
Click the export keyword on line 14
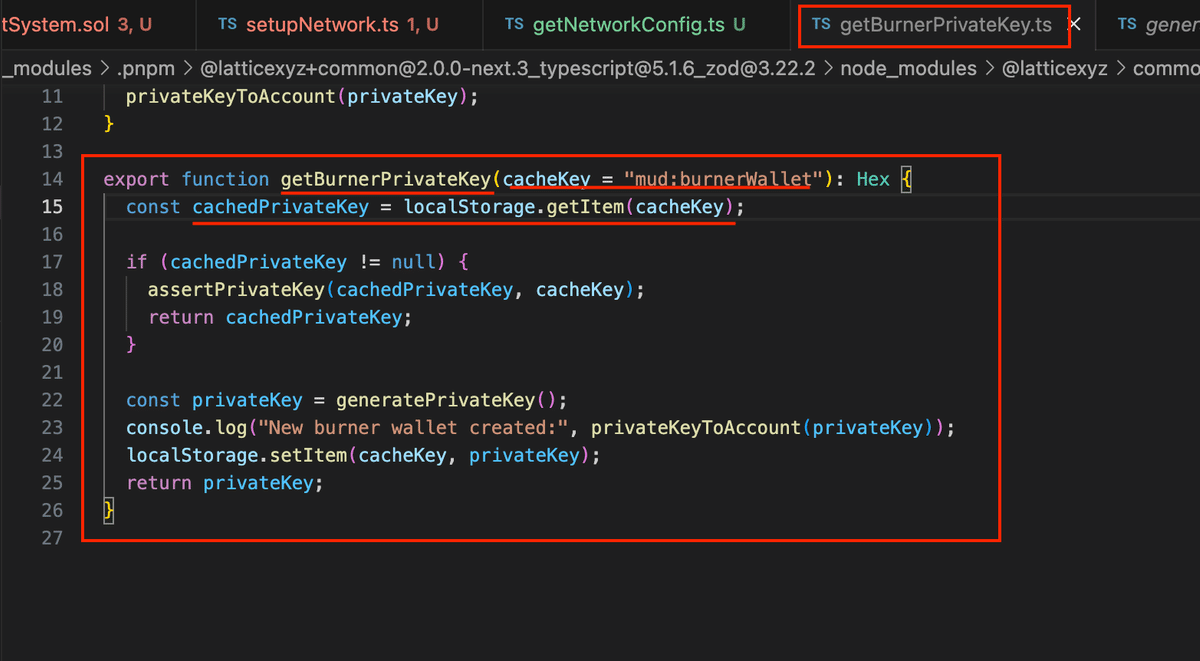pos(137,179)
